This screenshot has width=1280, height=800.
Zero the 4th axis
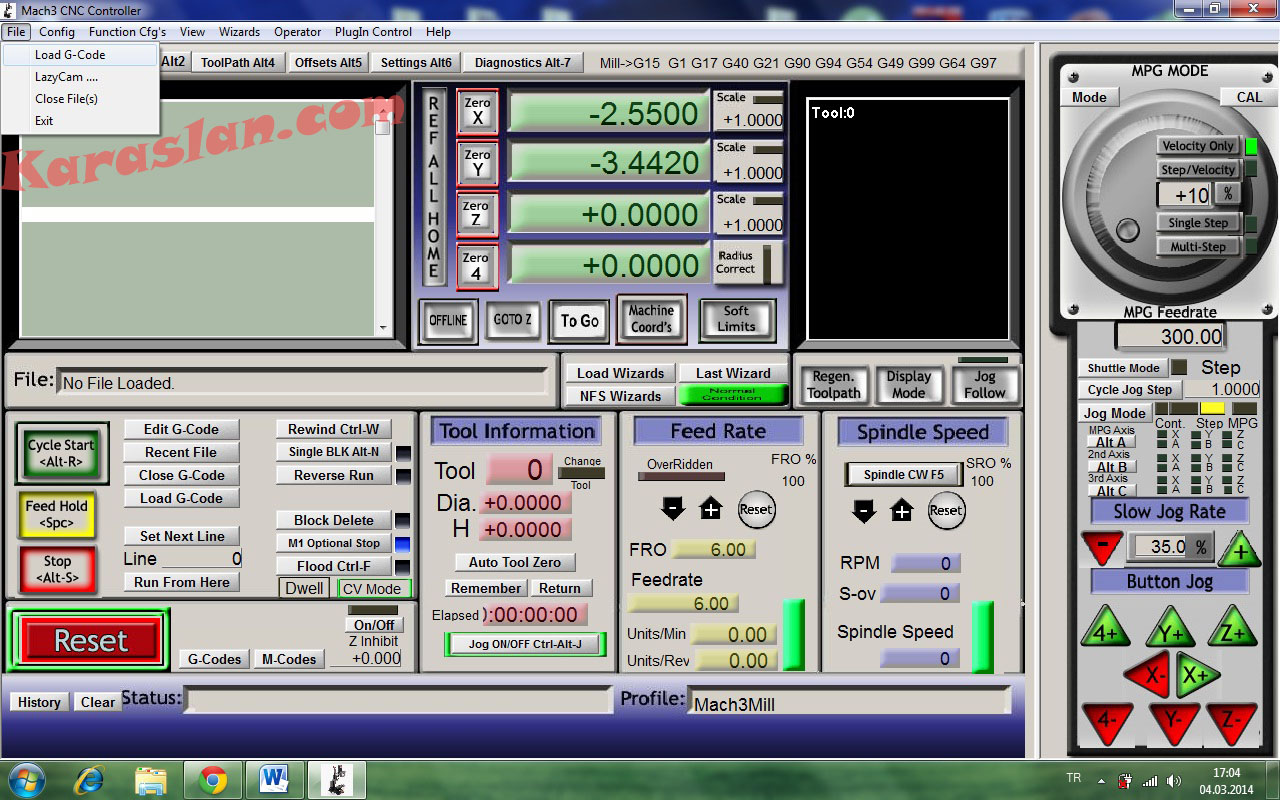(477, 266)
